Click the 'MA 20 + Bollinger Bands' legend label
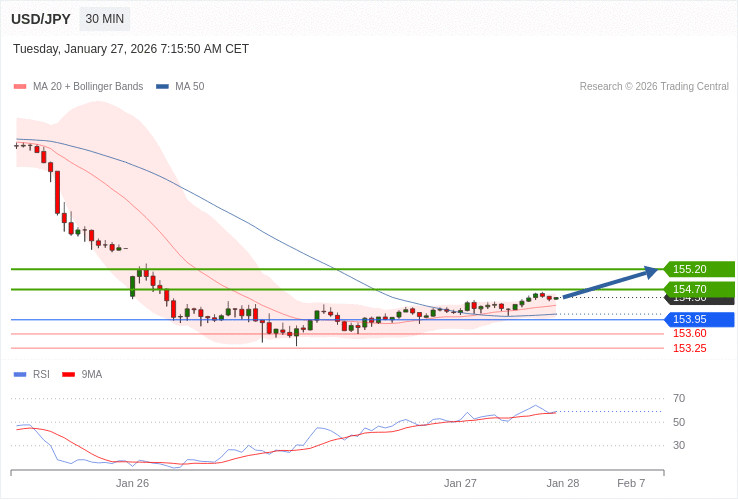Screen dimensions: 738x500 click(88, 87)
